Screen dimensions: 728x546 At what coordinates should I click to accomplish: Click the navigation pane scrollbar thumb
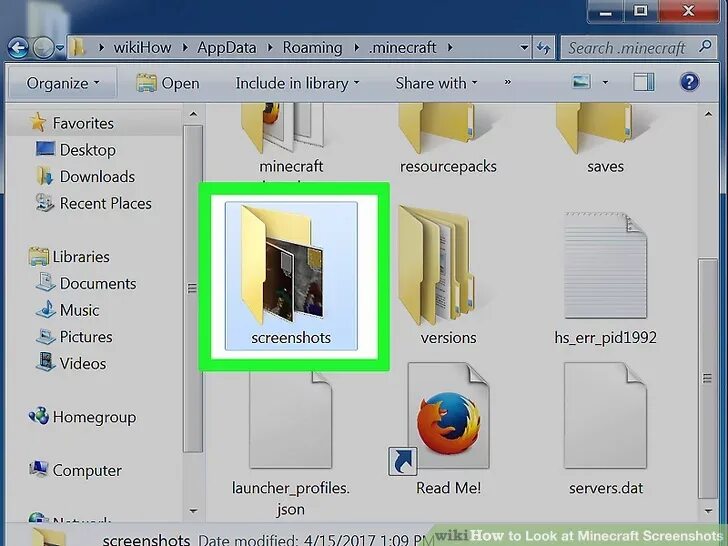click(192, 288)
